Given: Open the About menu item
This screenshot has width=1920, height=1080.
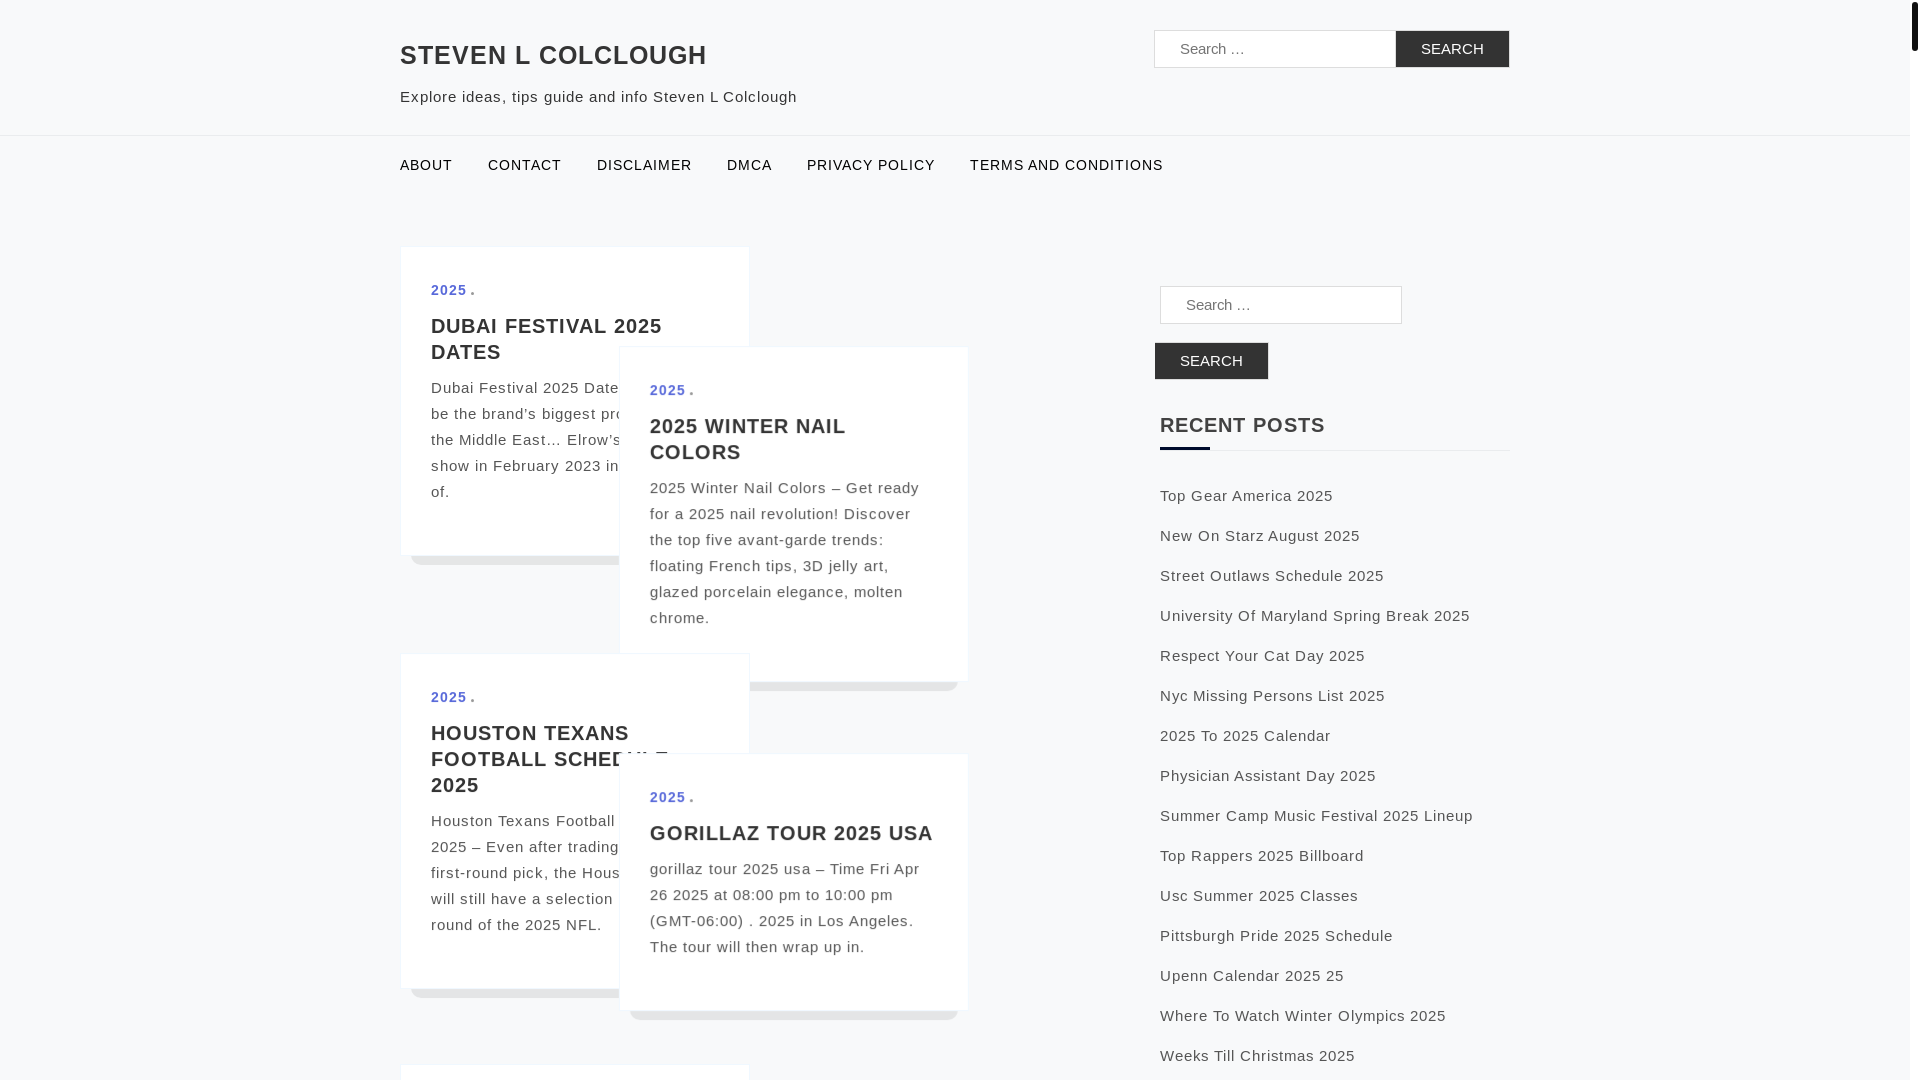Looking at the screenshot, I should pos(426,165).
